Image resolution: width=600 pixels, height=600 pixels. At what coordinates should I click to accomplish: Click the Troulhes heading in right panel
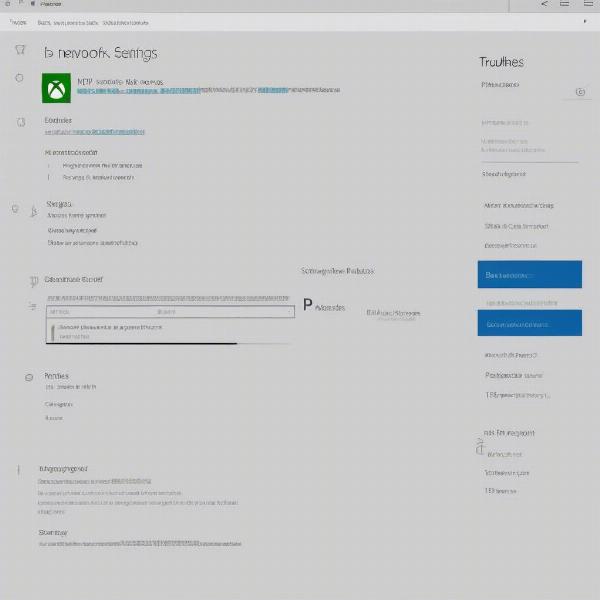501,62
